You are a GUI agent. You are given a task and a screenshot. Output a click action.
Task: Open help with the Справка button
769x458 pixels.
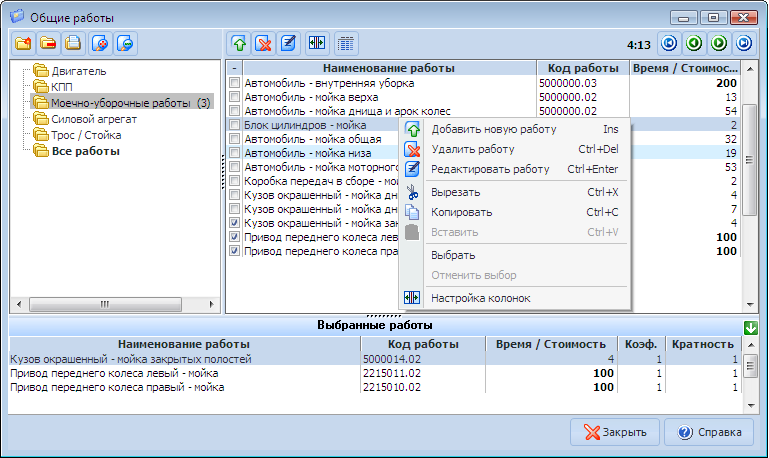(x=709, y=432)
